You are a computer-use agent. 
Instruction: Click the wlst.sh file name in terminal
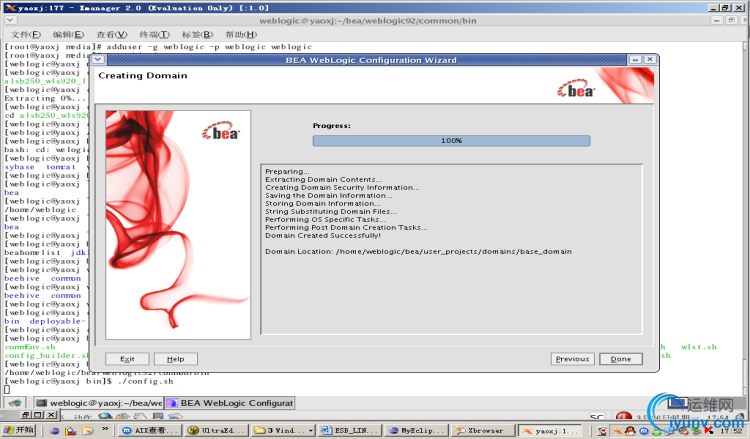click(x=699, y=347)
